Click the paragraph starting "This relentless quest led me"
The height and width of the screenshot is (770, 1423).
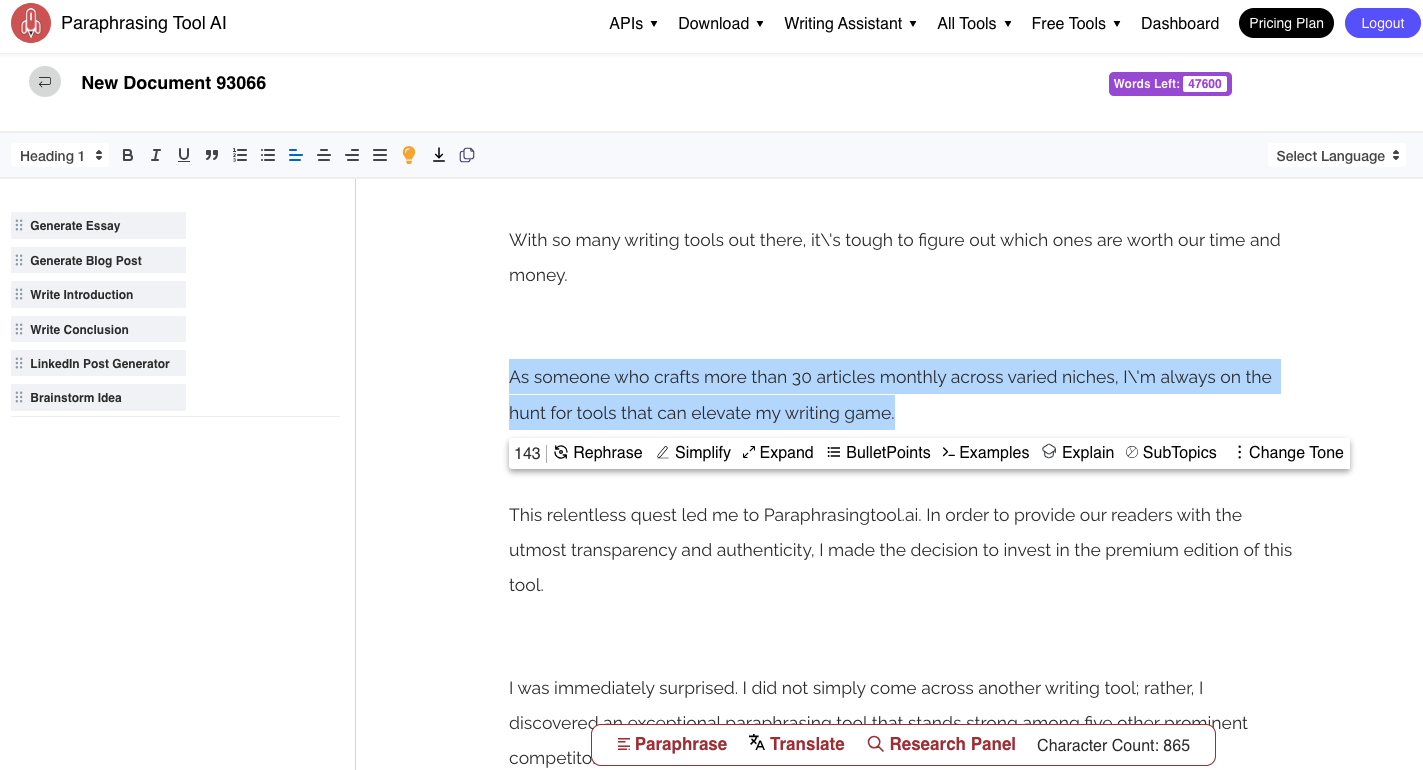point(901,550)
